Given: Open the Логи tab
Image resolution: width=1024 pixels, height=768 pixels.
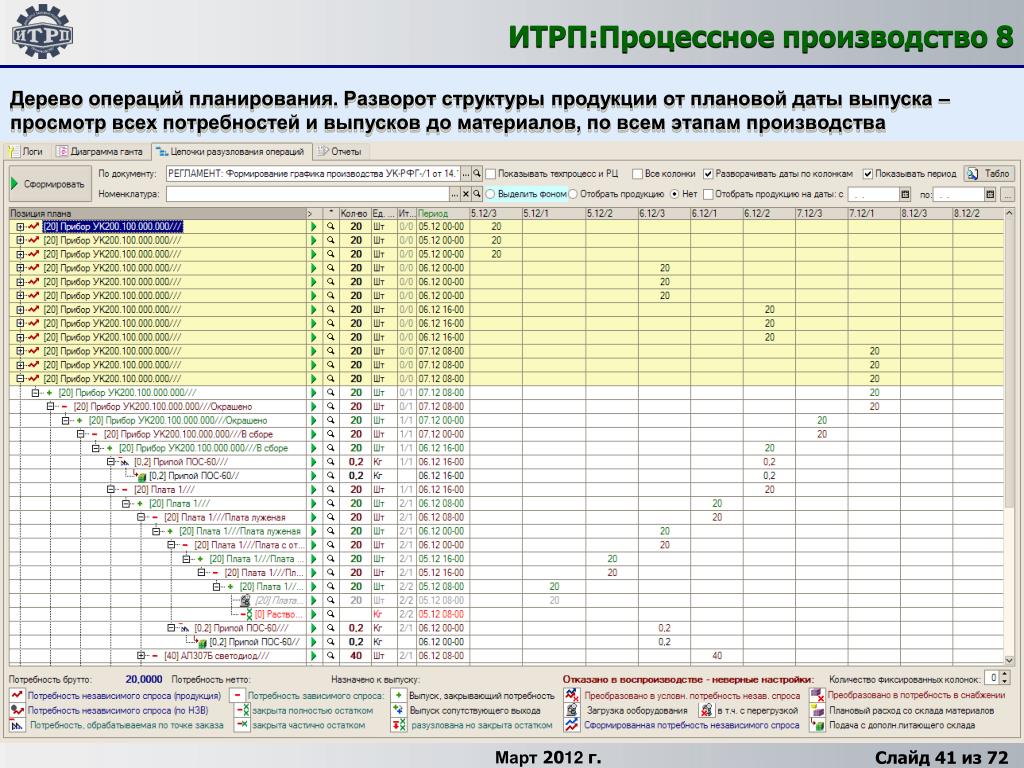Looking at the screenshot, I should pyautogui.click(x=25, y=152).
